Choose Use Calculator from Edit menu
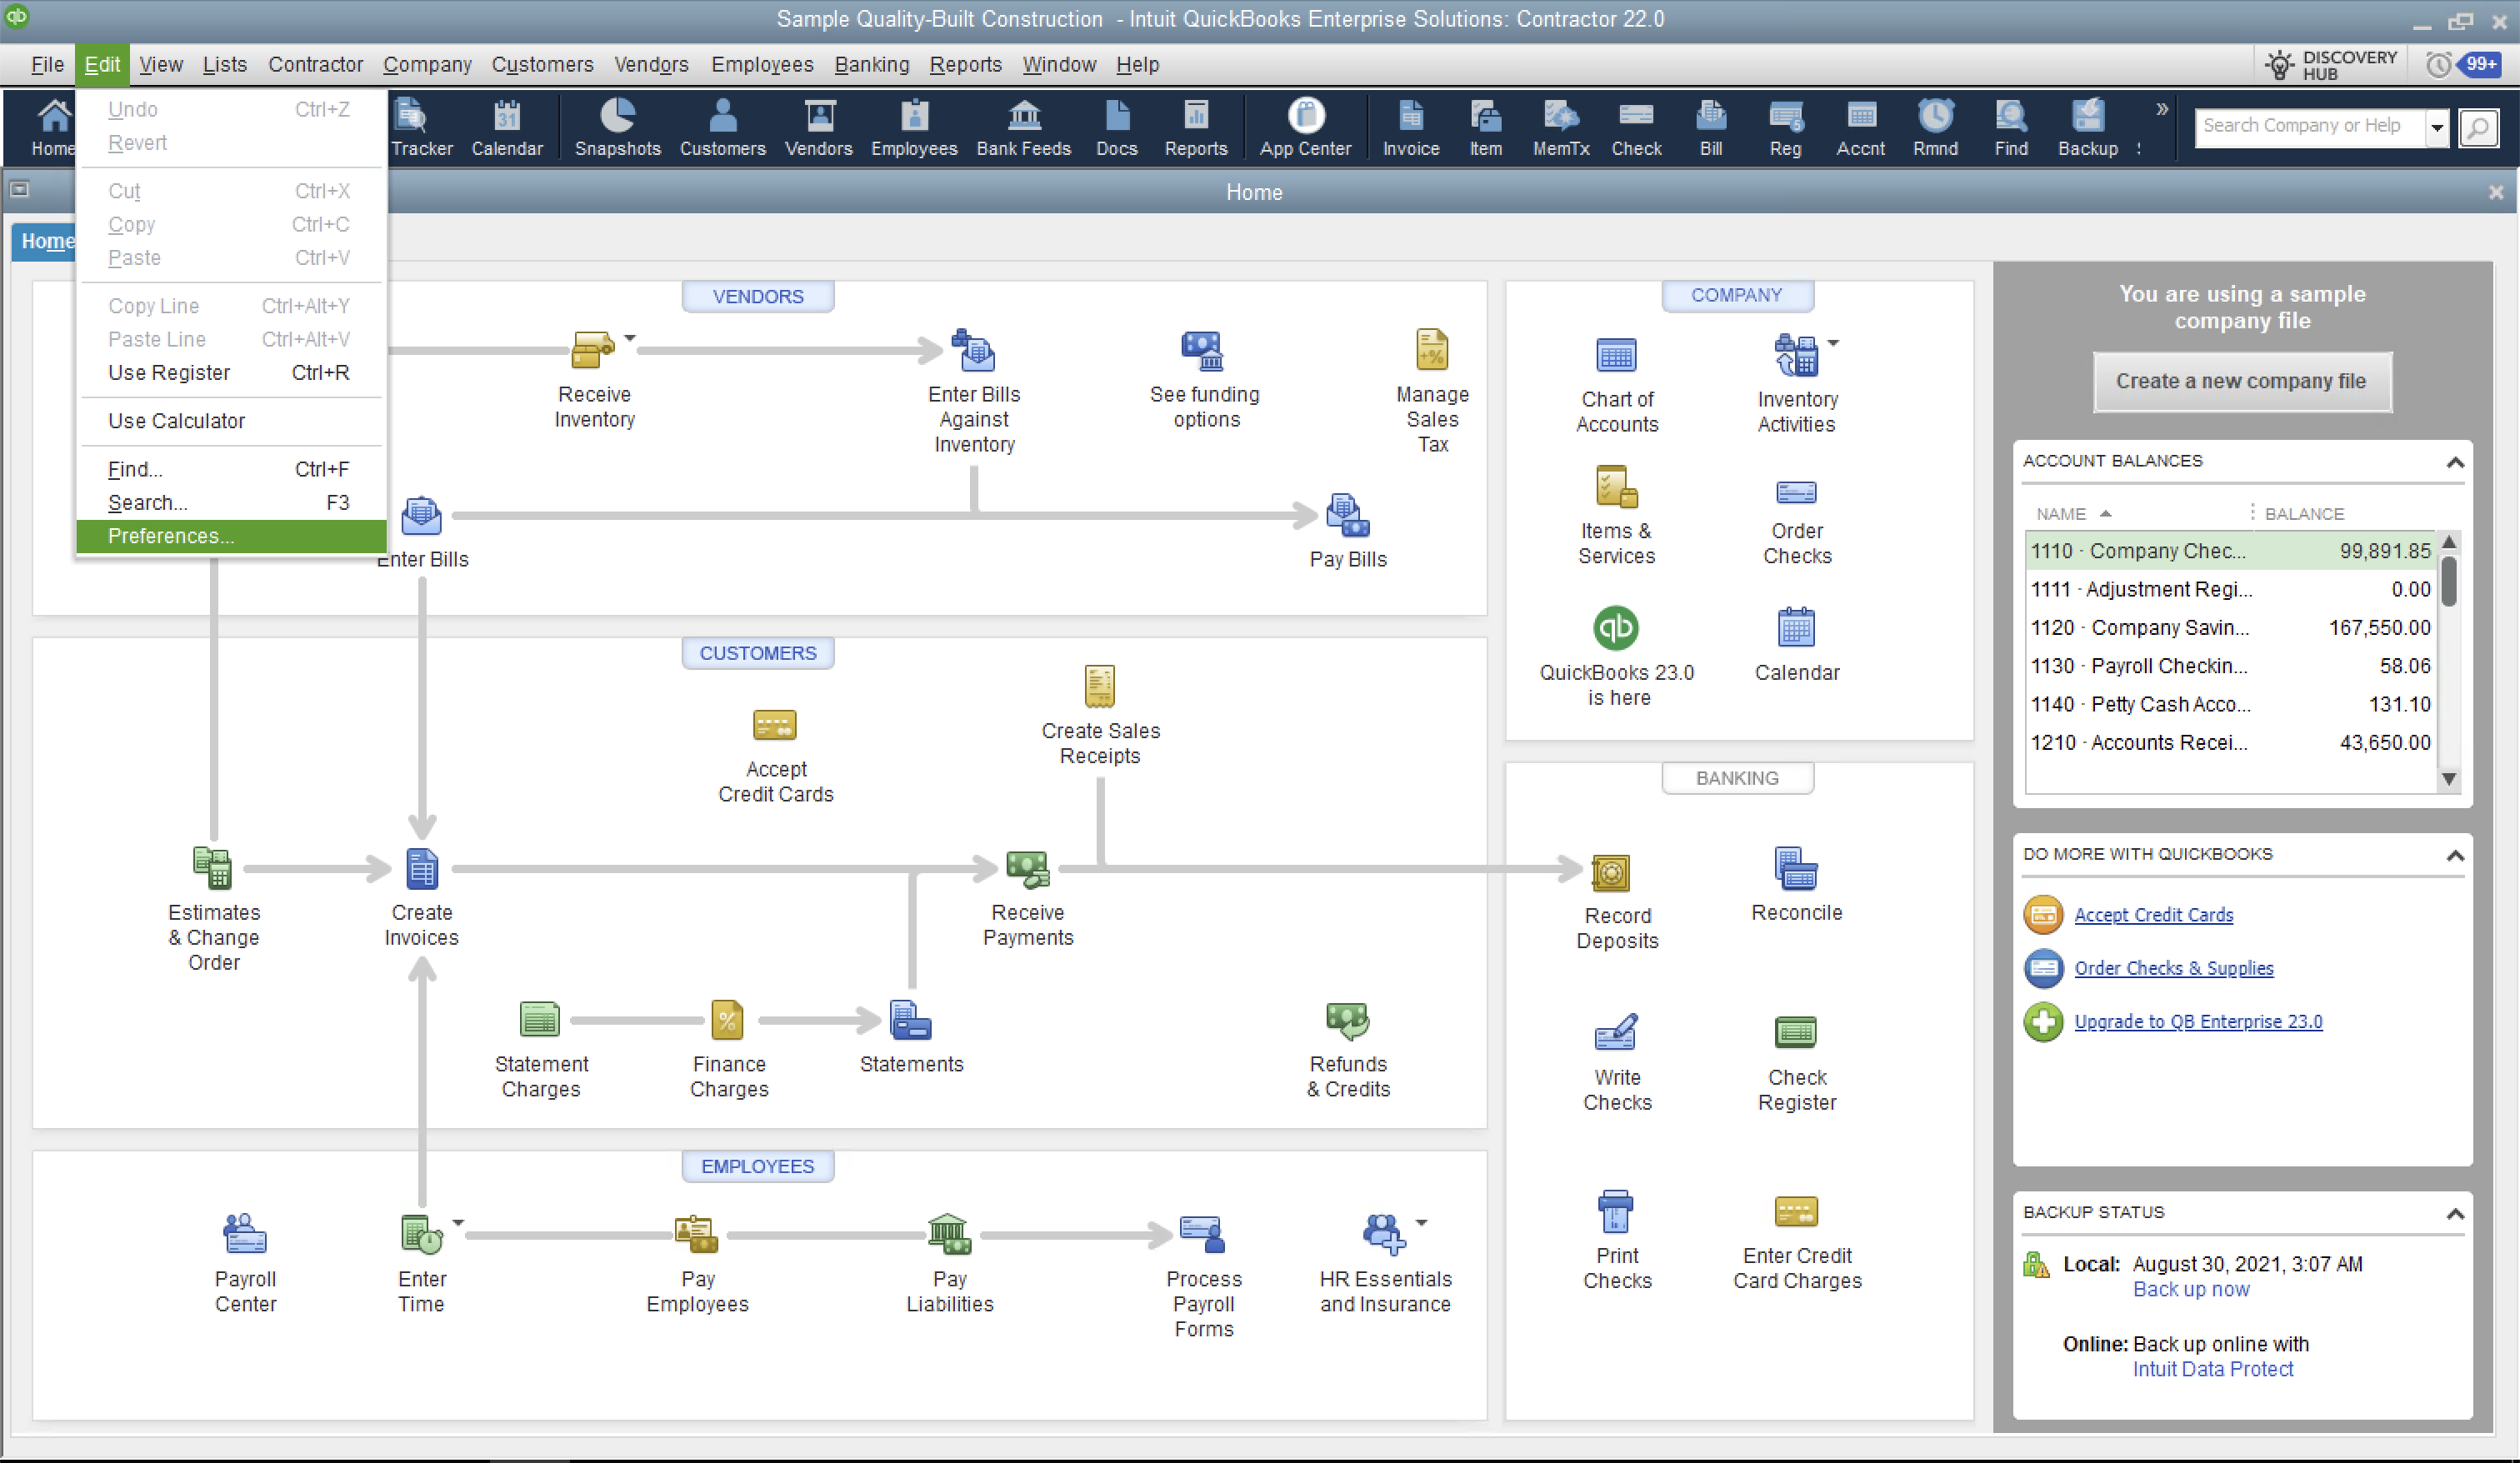Image resolution: width=2520 pixels, height=1463 pixels. click(x=231, y=421)
